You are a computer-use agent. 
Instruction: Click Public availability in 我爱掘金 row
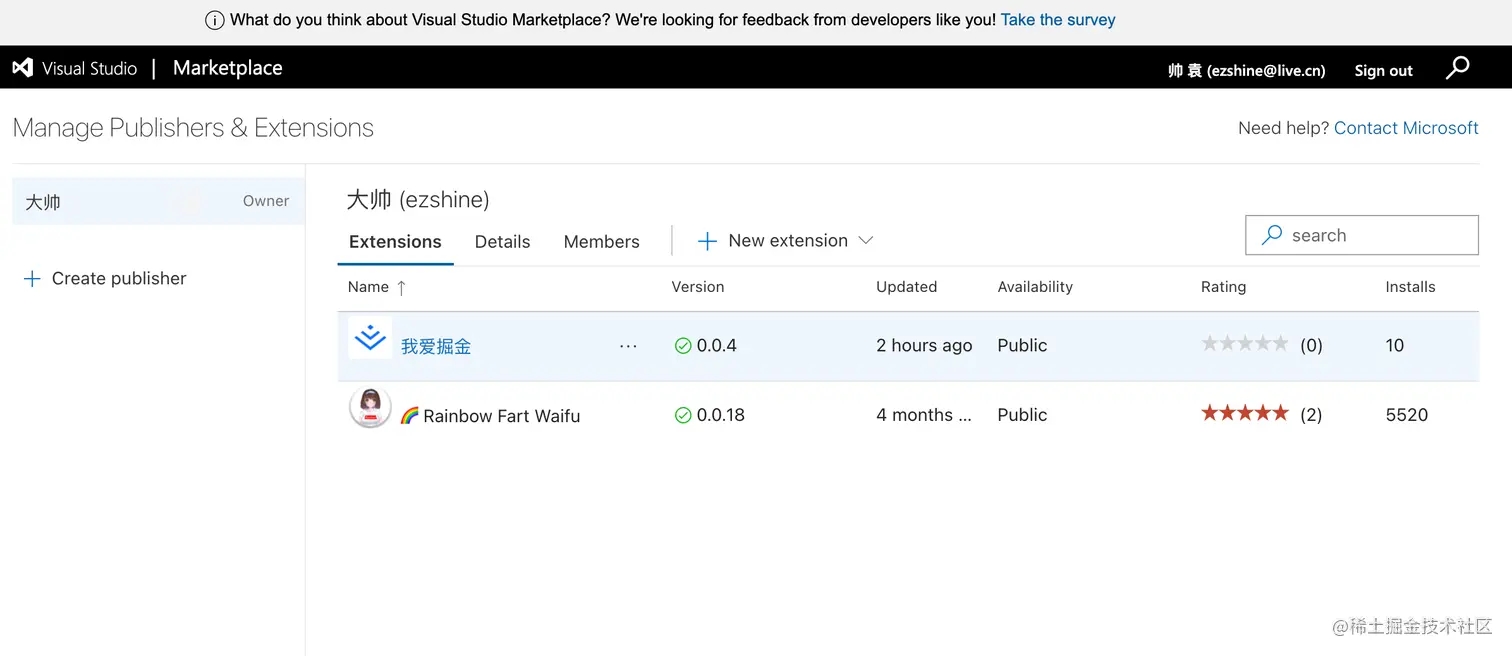point(1022,346)
